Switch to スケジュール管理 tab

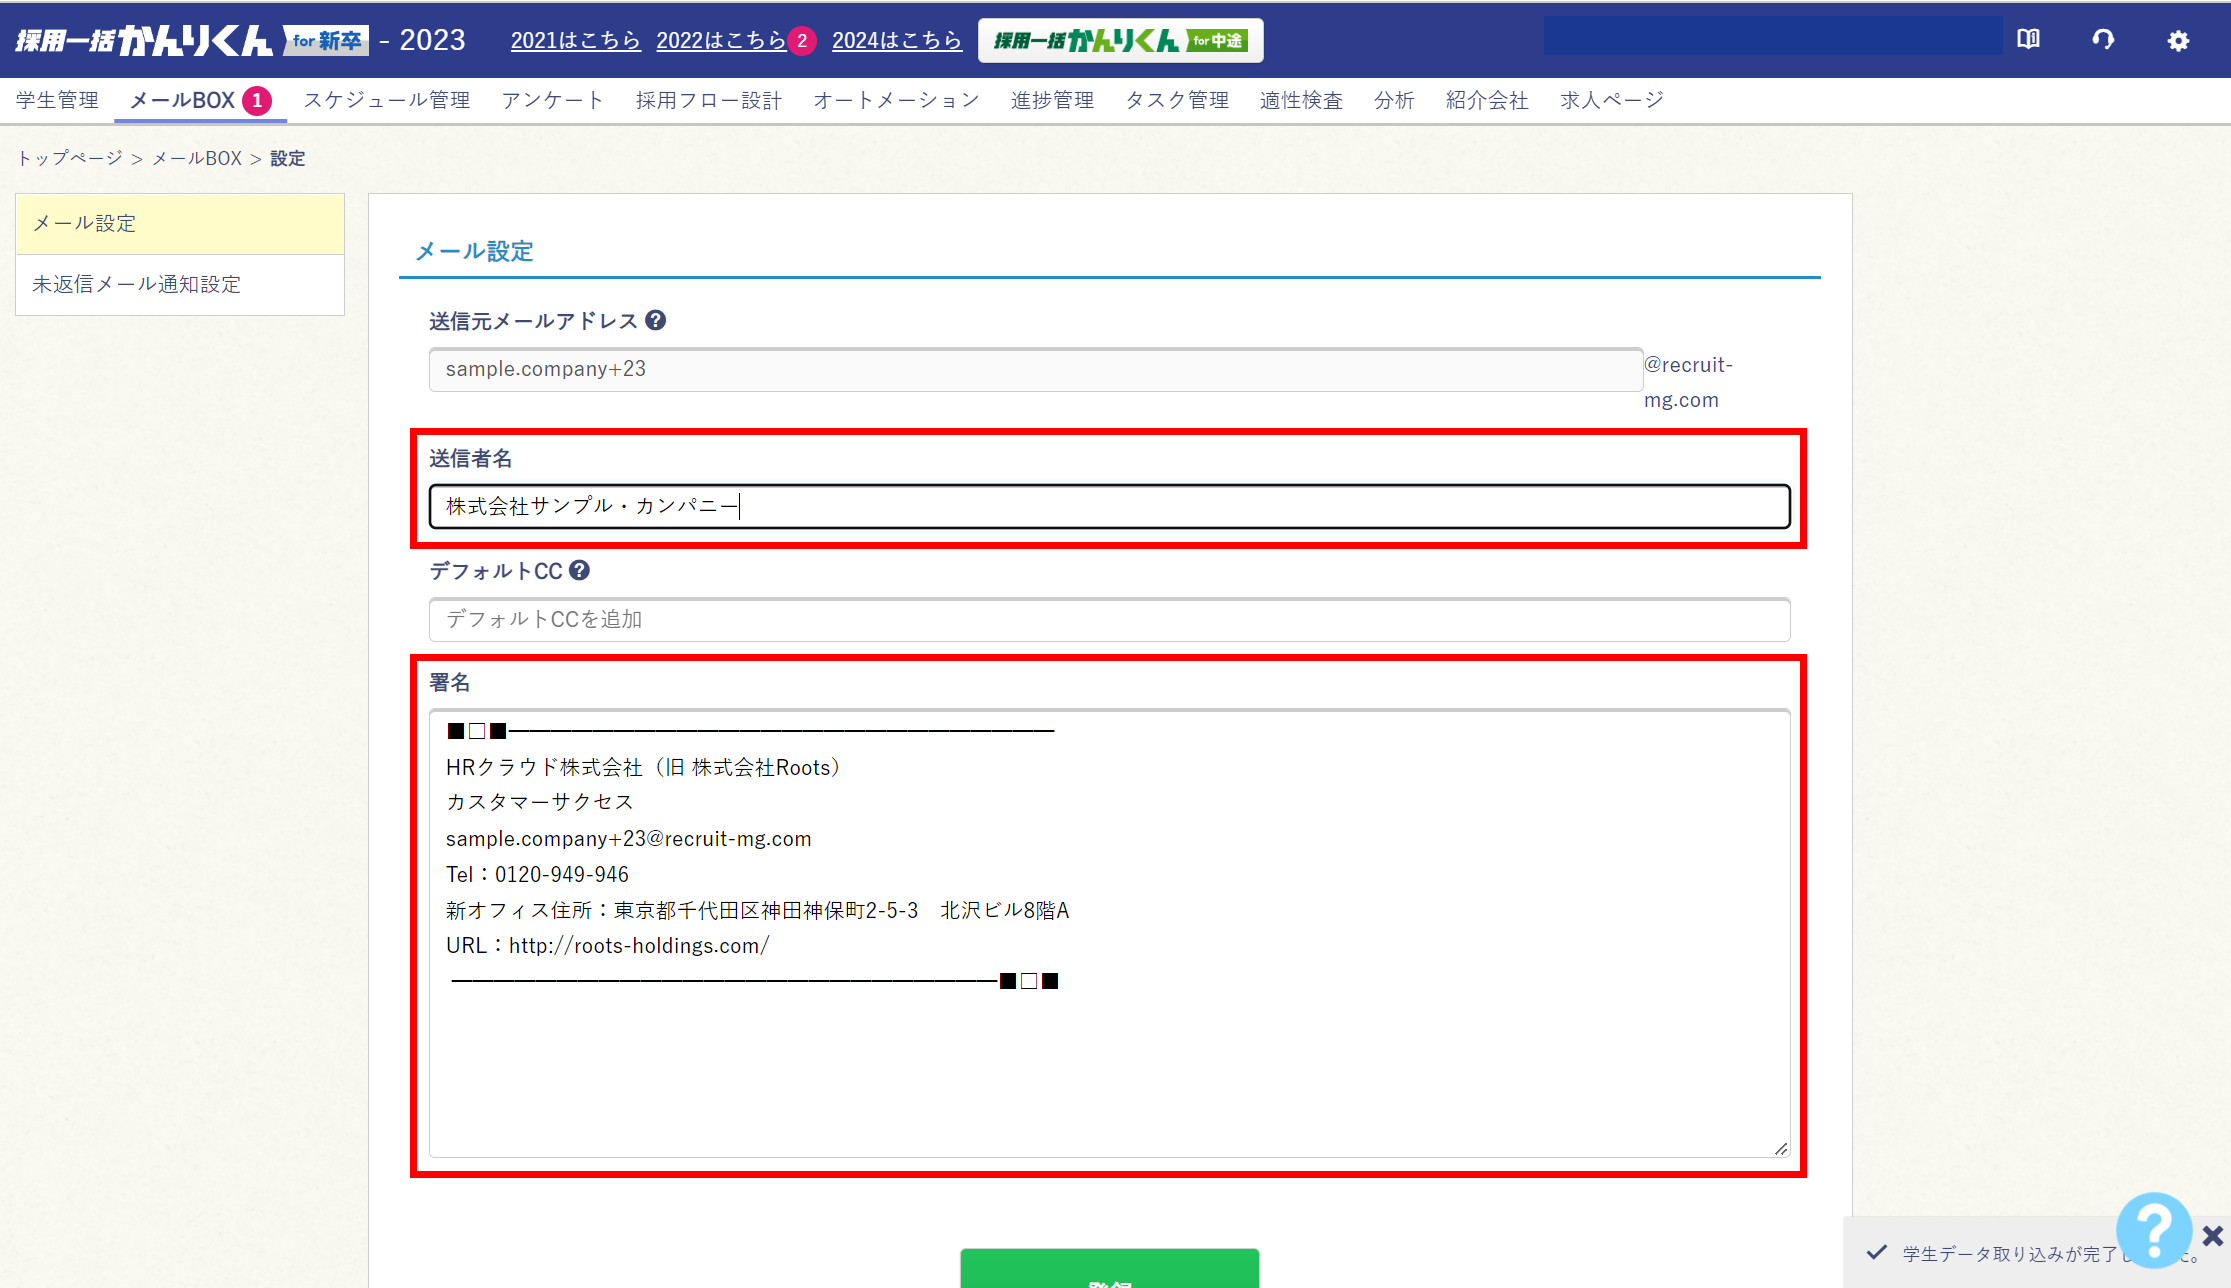387,100
